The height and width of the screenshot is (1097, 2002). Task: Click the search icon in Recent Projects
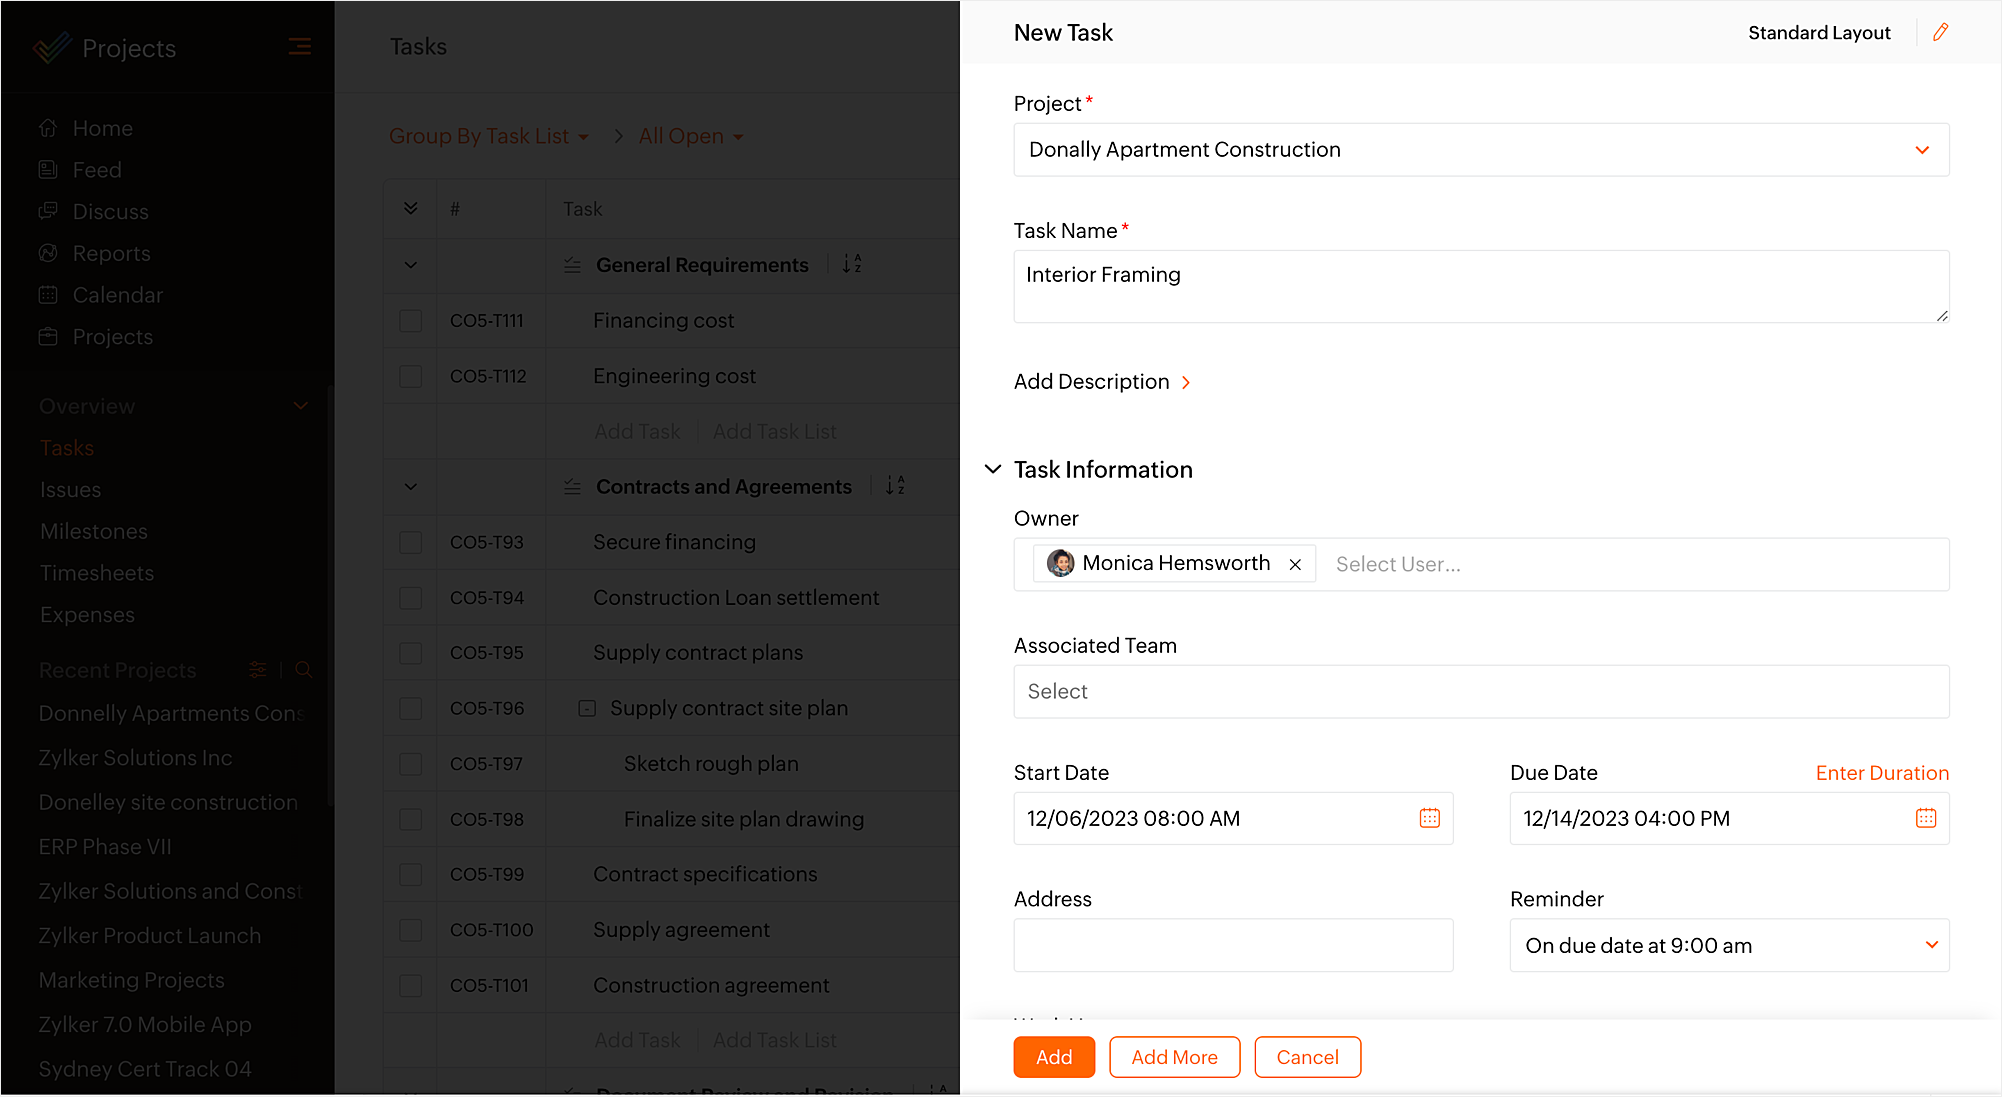(304, 670)
